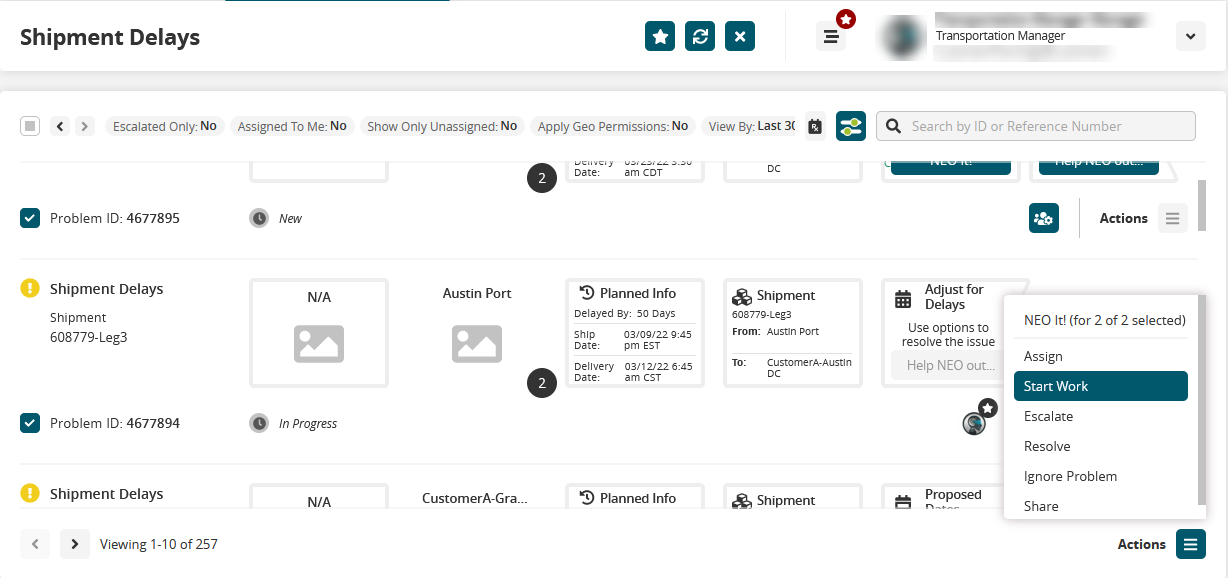The image size is (1228, 578).
Task: Click the Viewing 1-10 of 257 text
Action: point(159,545)
